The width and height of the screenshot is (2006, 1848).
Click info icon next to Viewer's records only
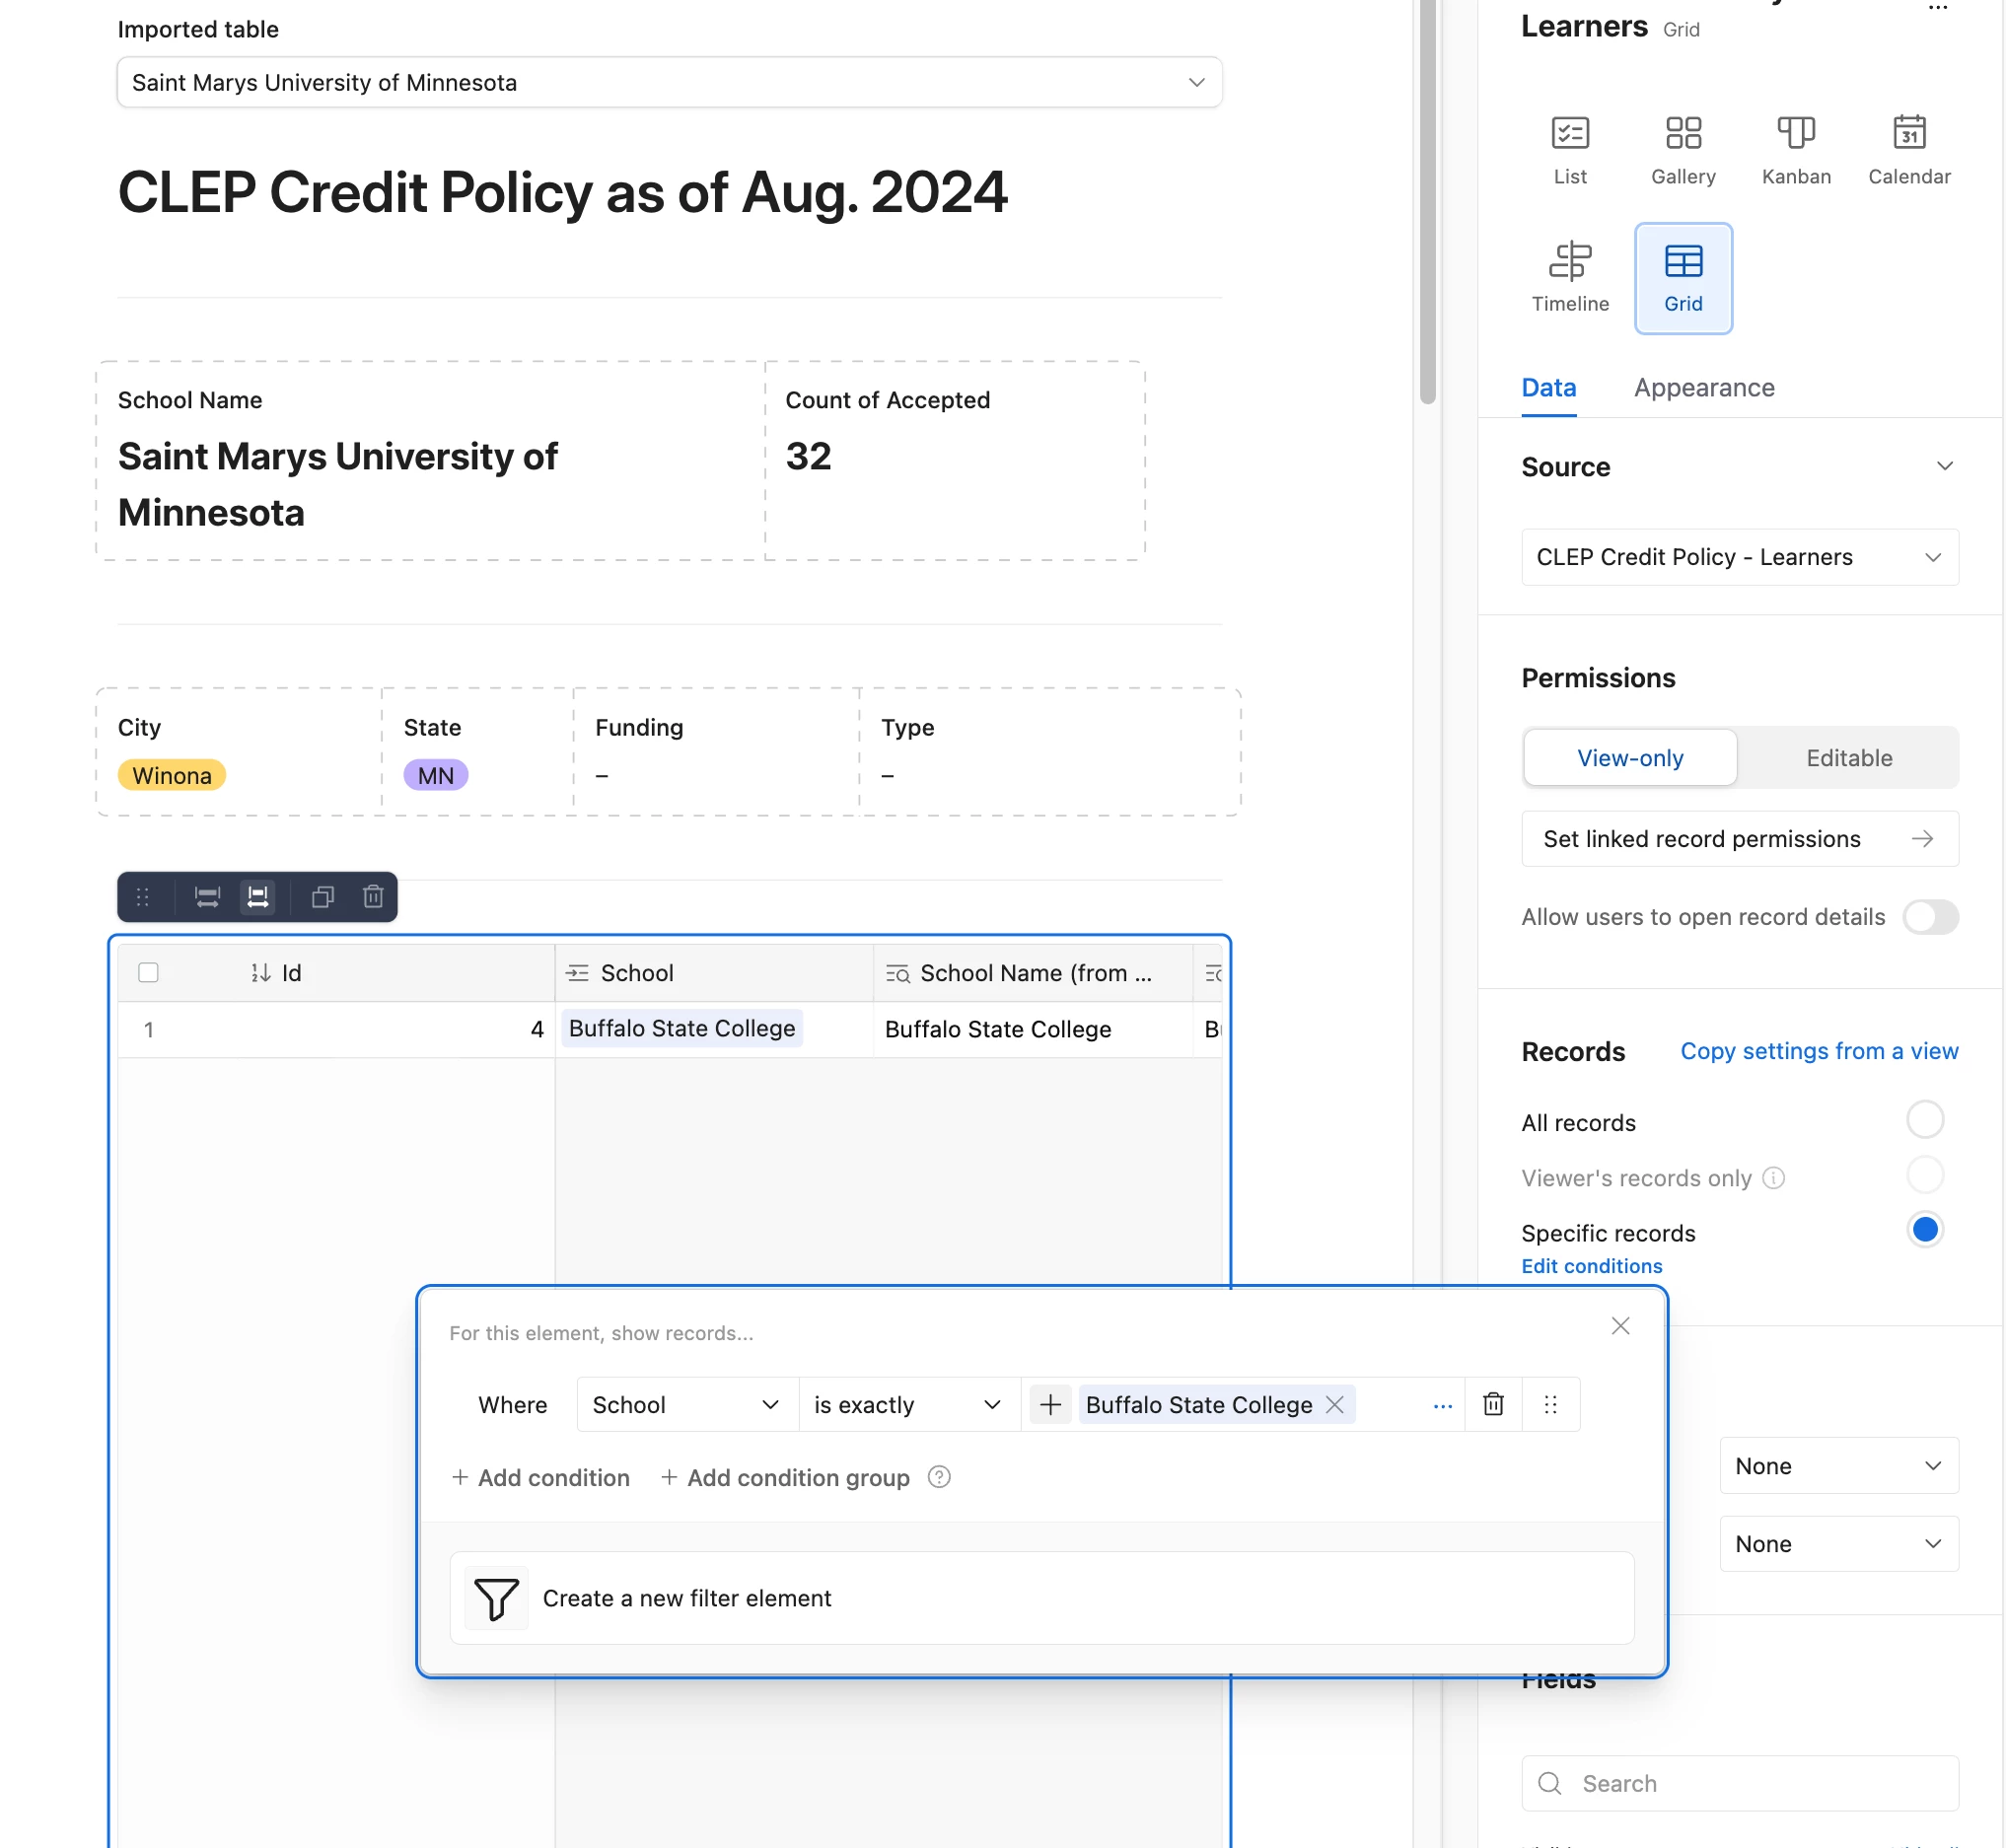click(1772, 1177)
